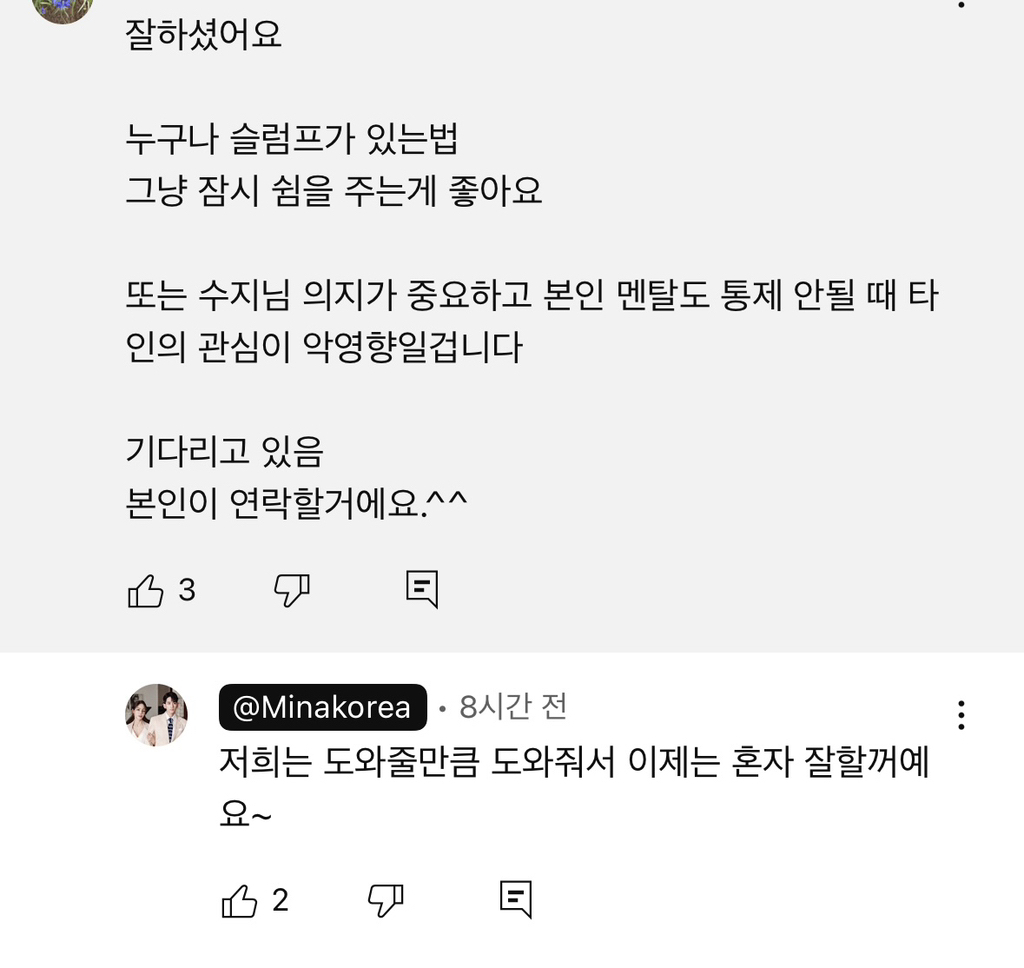Reply to the top comment
Viewport: 1024px width, 968px height.
(x=422, y=591)
